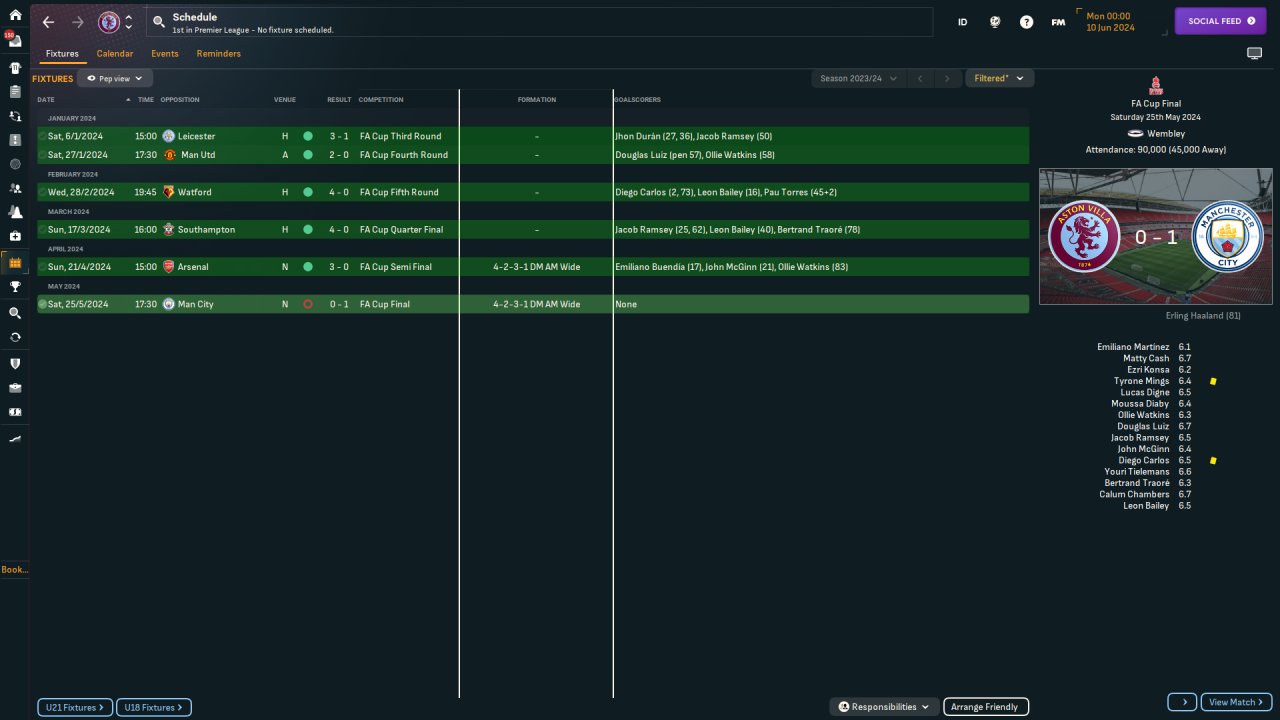Open the briefcase sidebar icon
Image resolution: width=1280 pixels, height=720 pixels.
[x=15, y=388]
